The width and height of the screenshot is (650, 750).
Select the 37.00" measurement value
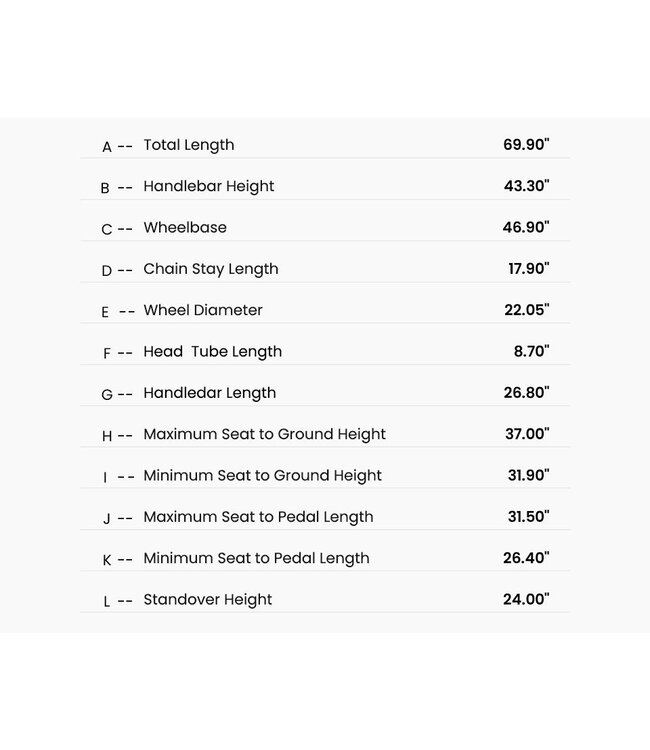pos(527,434)
